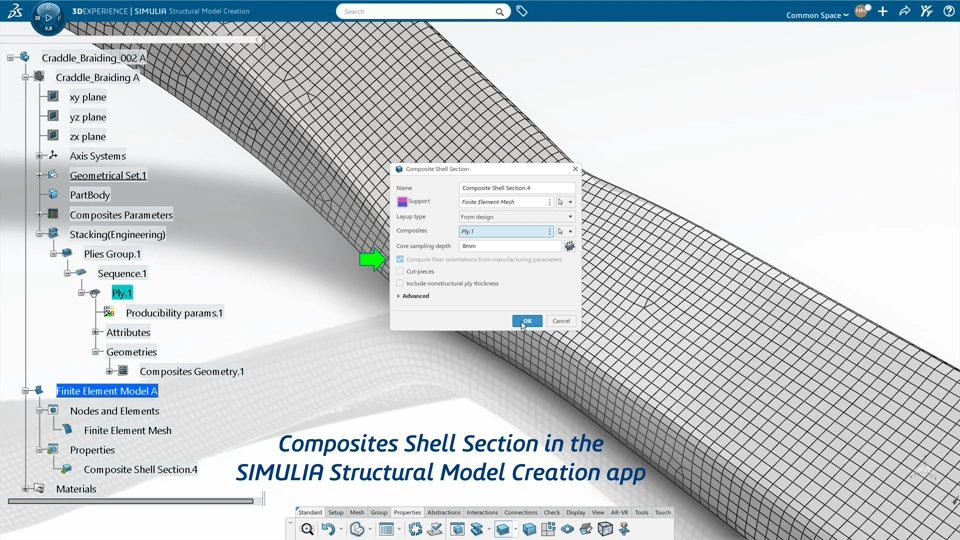The image size is (960, 540).
Task: Click the Undo arrow in bottom toolbar
Action: pyautogui.click(x=328, y=529)
